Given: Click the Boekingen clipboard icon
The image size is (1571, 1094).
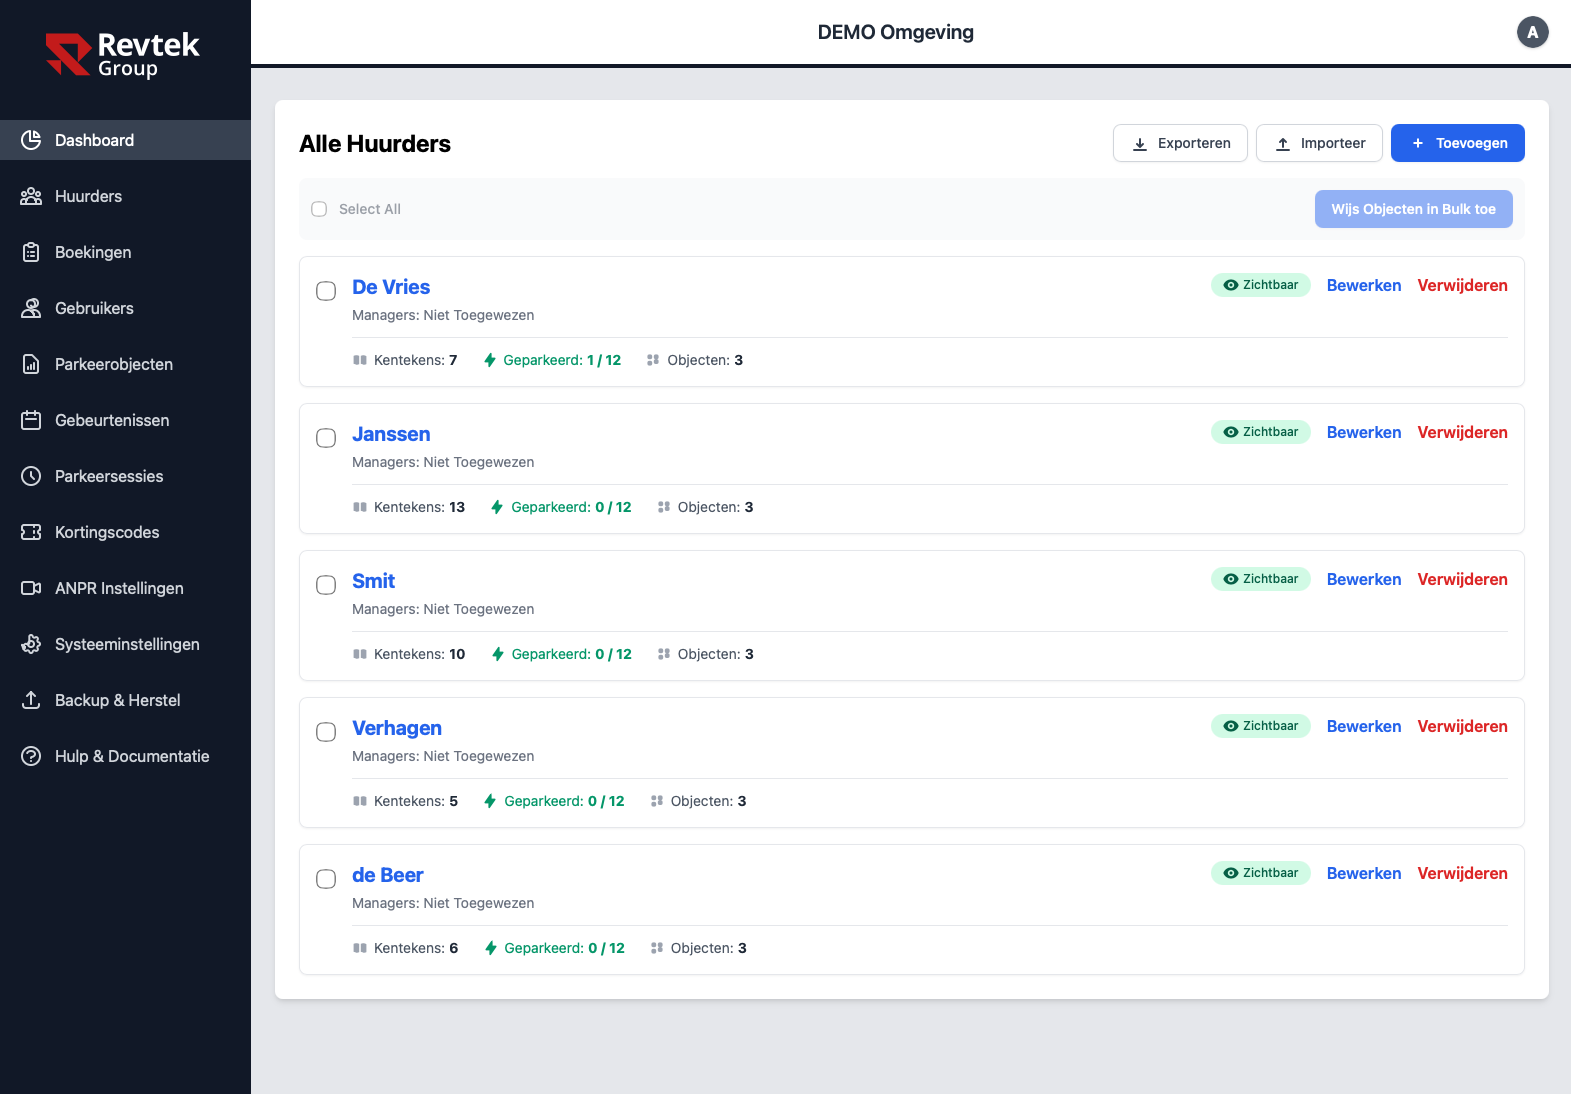Looking at the screenshot, I should click(x=31, y=252).
